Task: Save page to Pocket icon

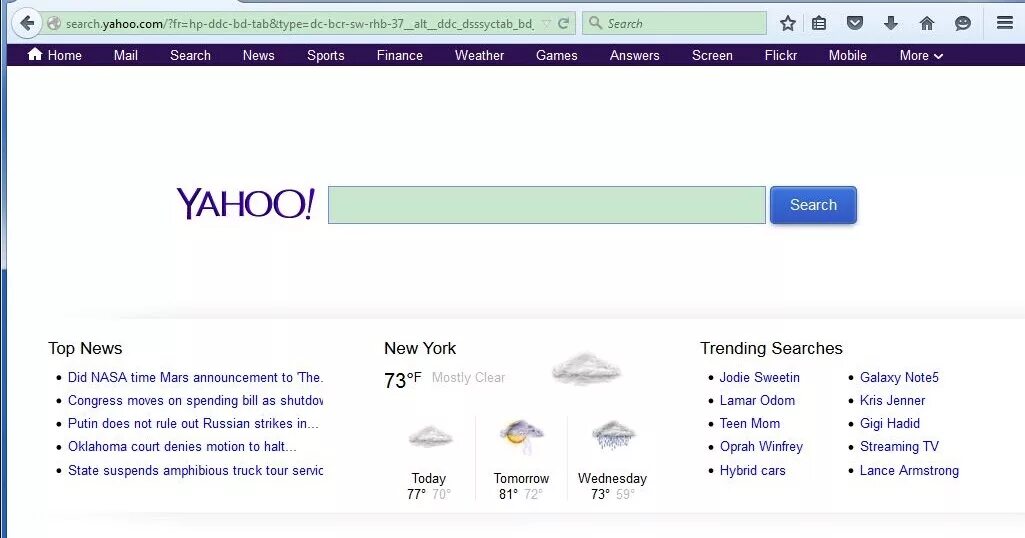Action: pos(854,24)
